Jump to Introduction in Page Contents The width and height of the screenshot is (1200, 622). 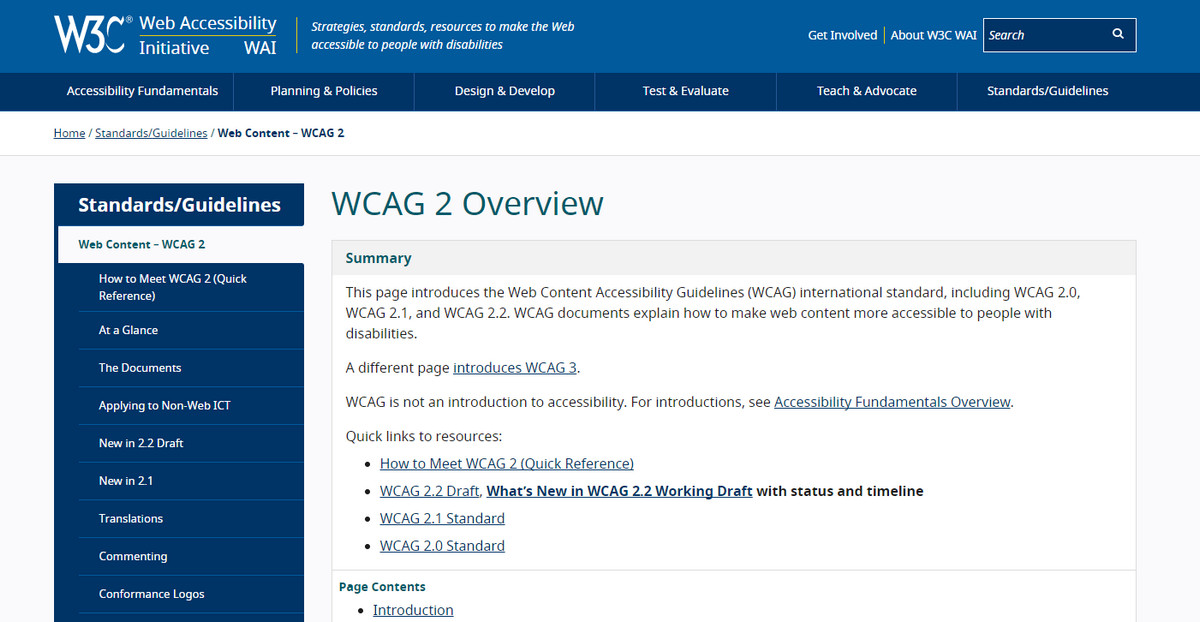(413, 610)
